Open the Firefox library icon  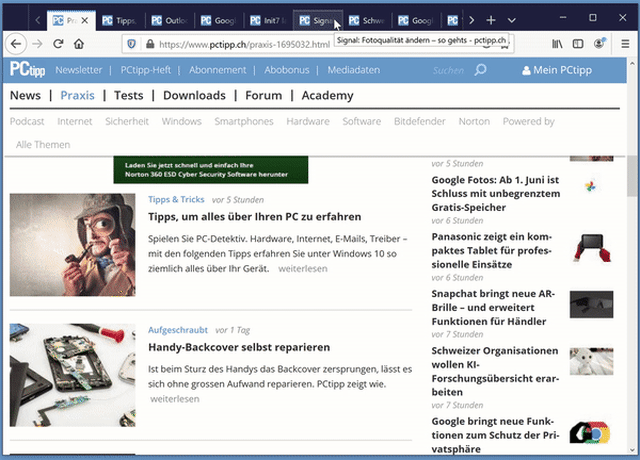(558, 44)
